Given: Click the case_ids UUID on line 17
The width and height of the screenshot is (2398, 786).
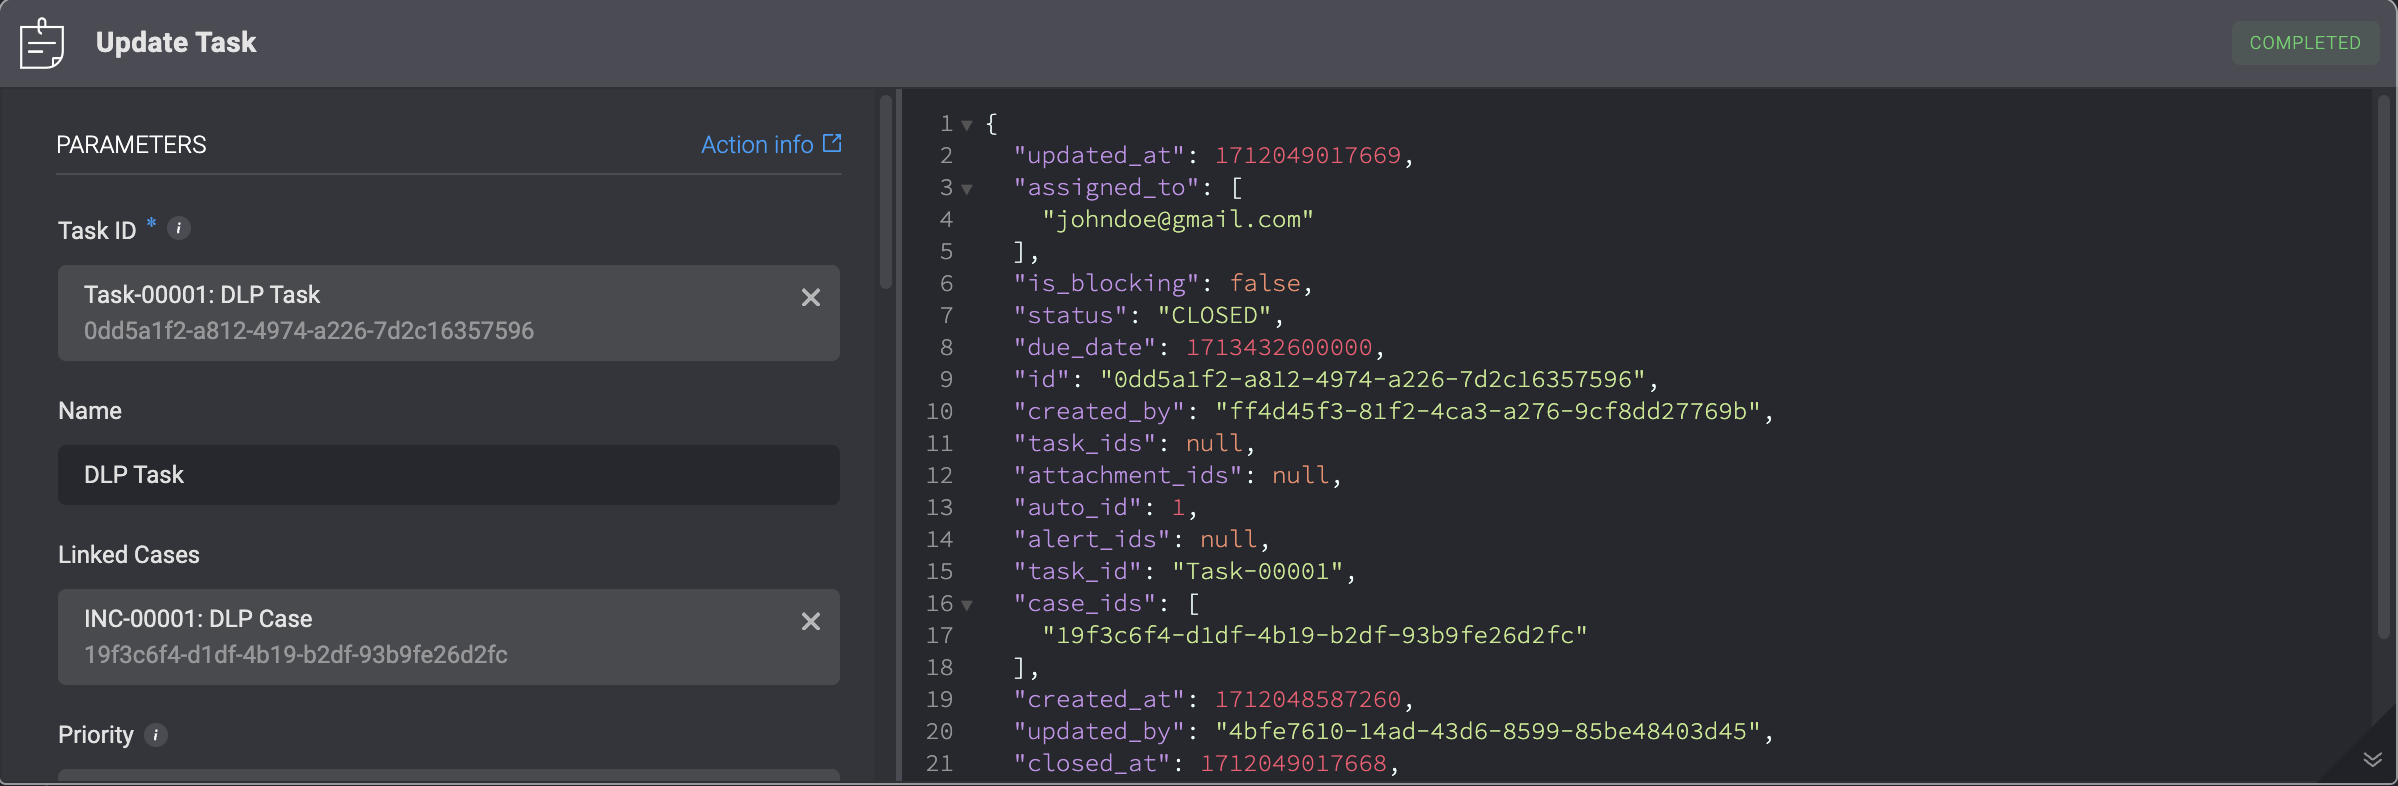Looking at the screenshot, I should click(1315, 635).
